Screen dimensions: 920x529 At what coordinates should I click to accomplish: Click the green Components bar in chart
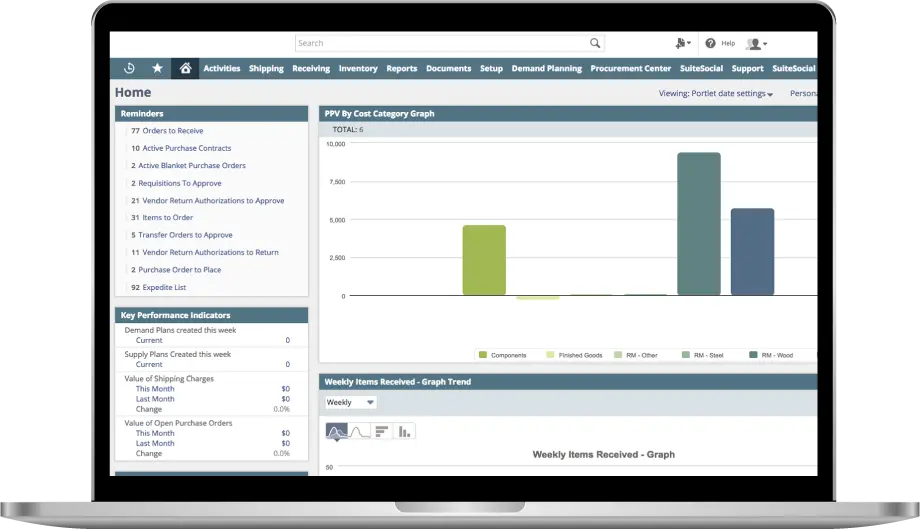484,260
